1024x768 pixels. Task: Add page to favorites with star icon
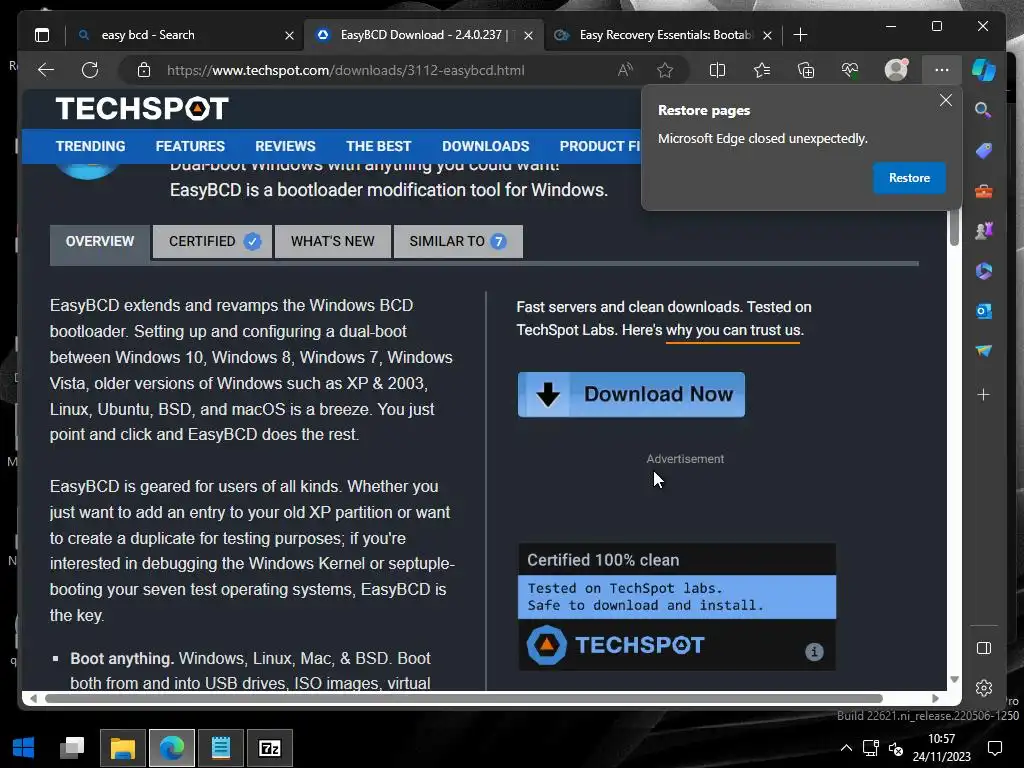tap(665, 70)
